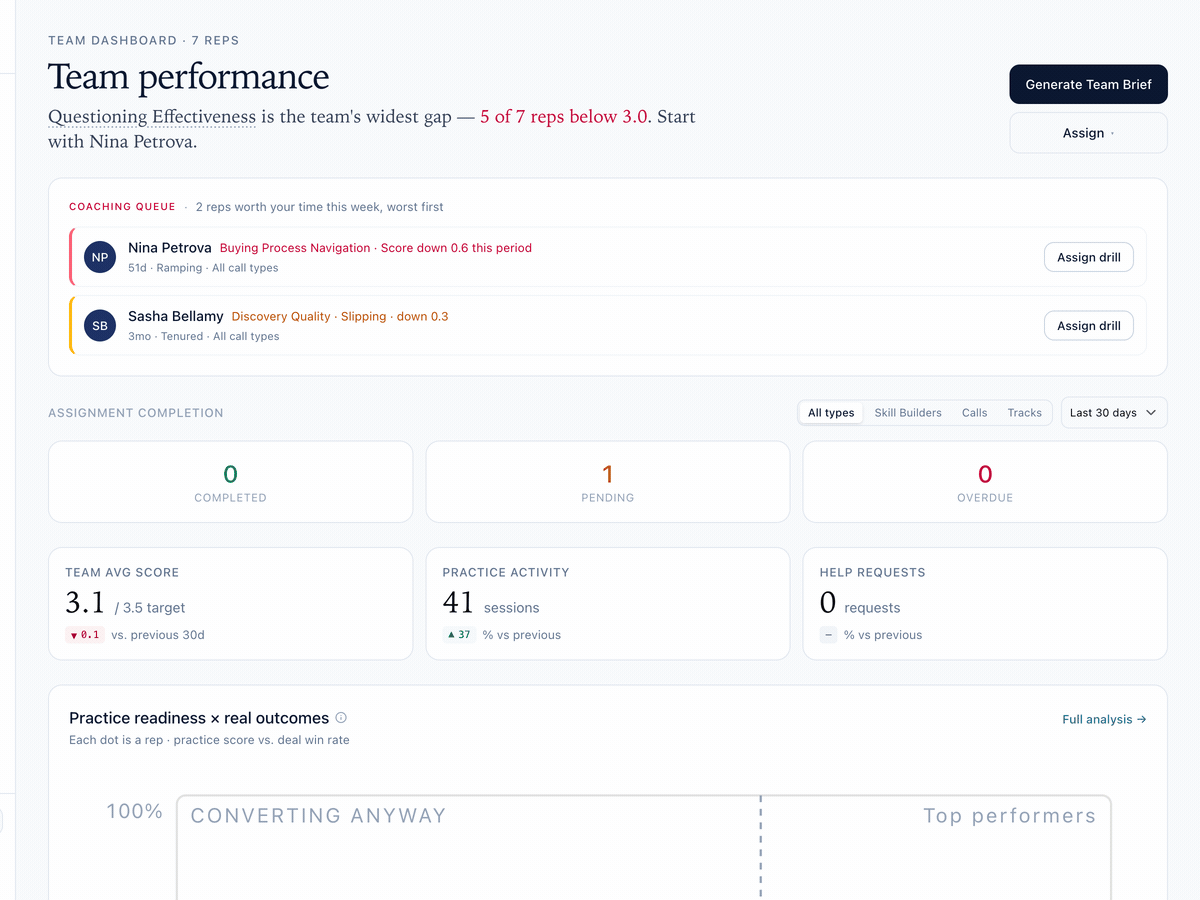Assign drill to Nina Petrova
The width and height of the screenshot is (1200, 900).
pyautogui.click(x=1088, y=257)
